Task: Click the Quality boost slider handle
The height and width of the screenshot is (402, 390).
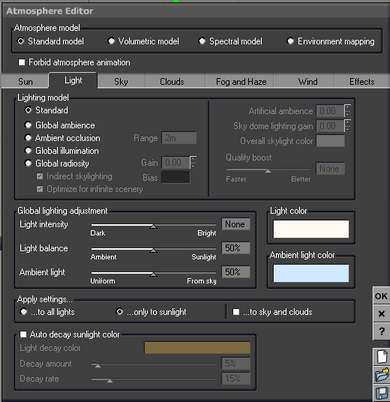Action: (268, 171)
